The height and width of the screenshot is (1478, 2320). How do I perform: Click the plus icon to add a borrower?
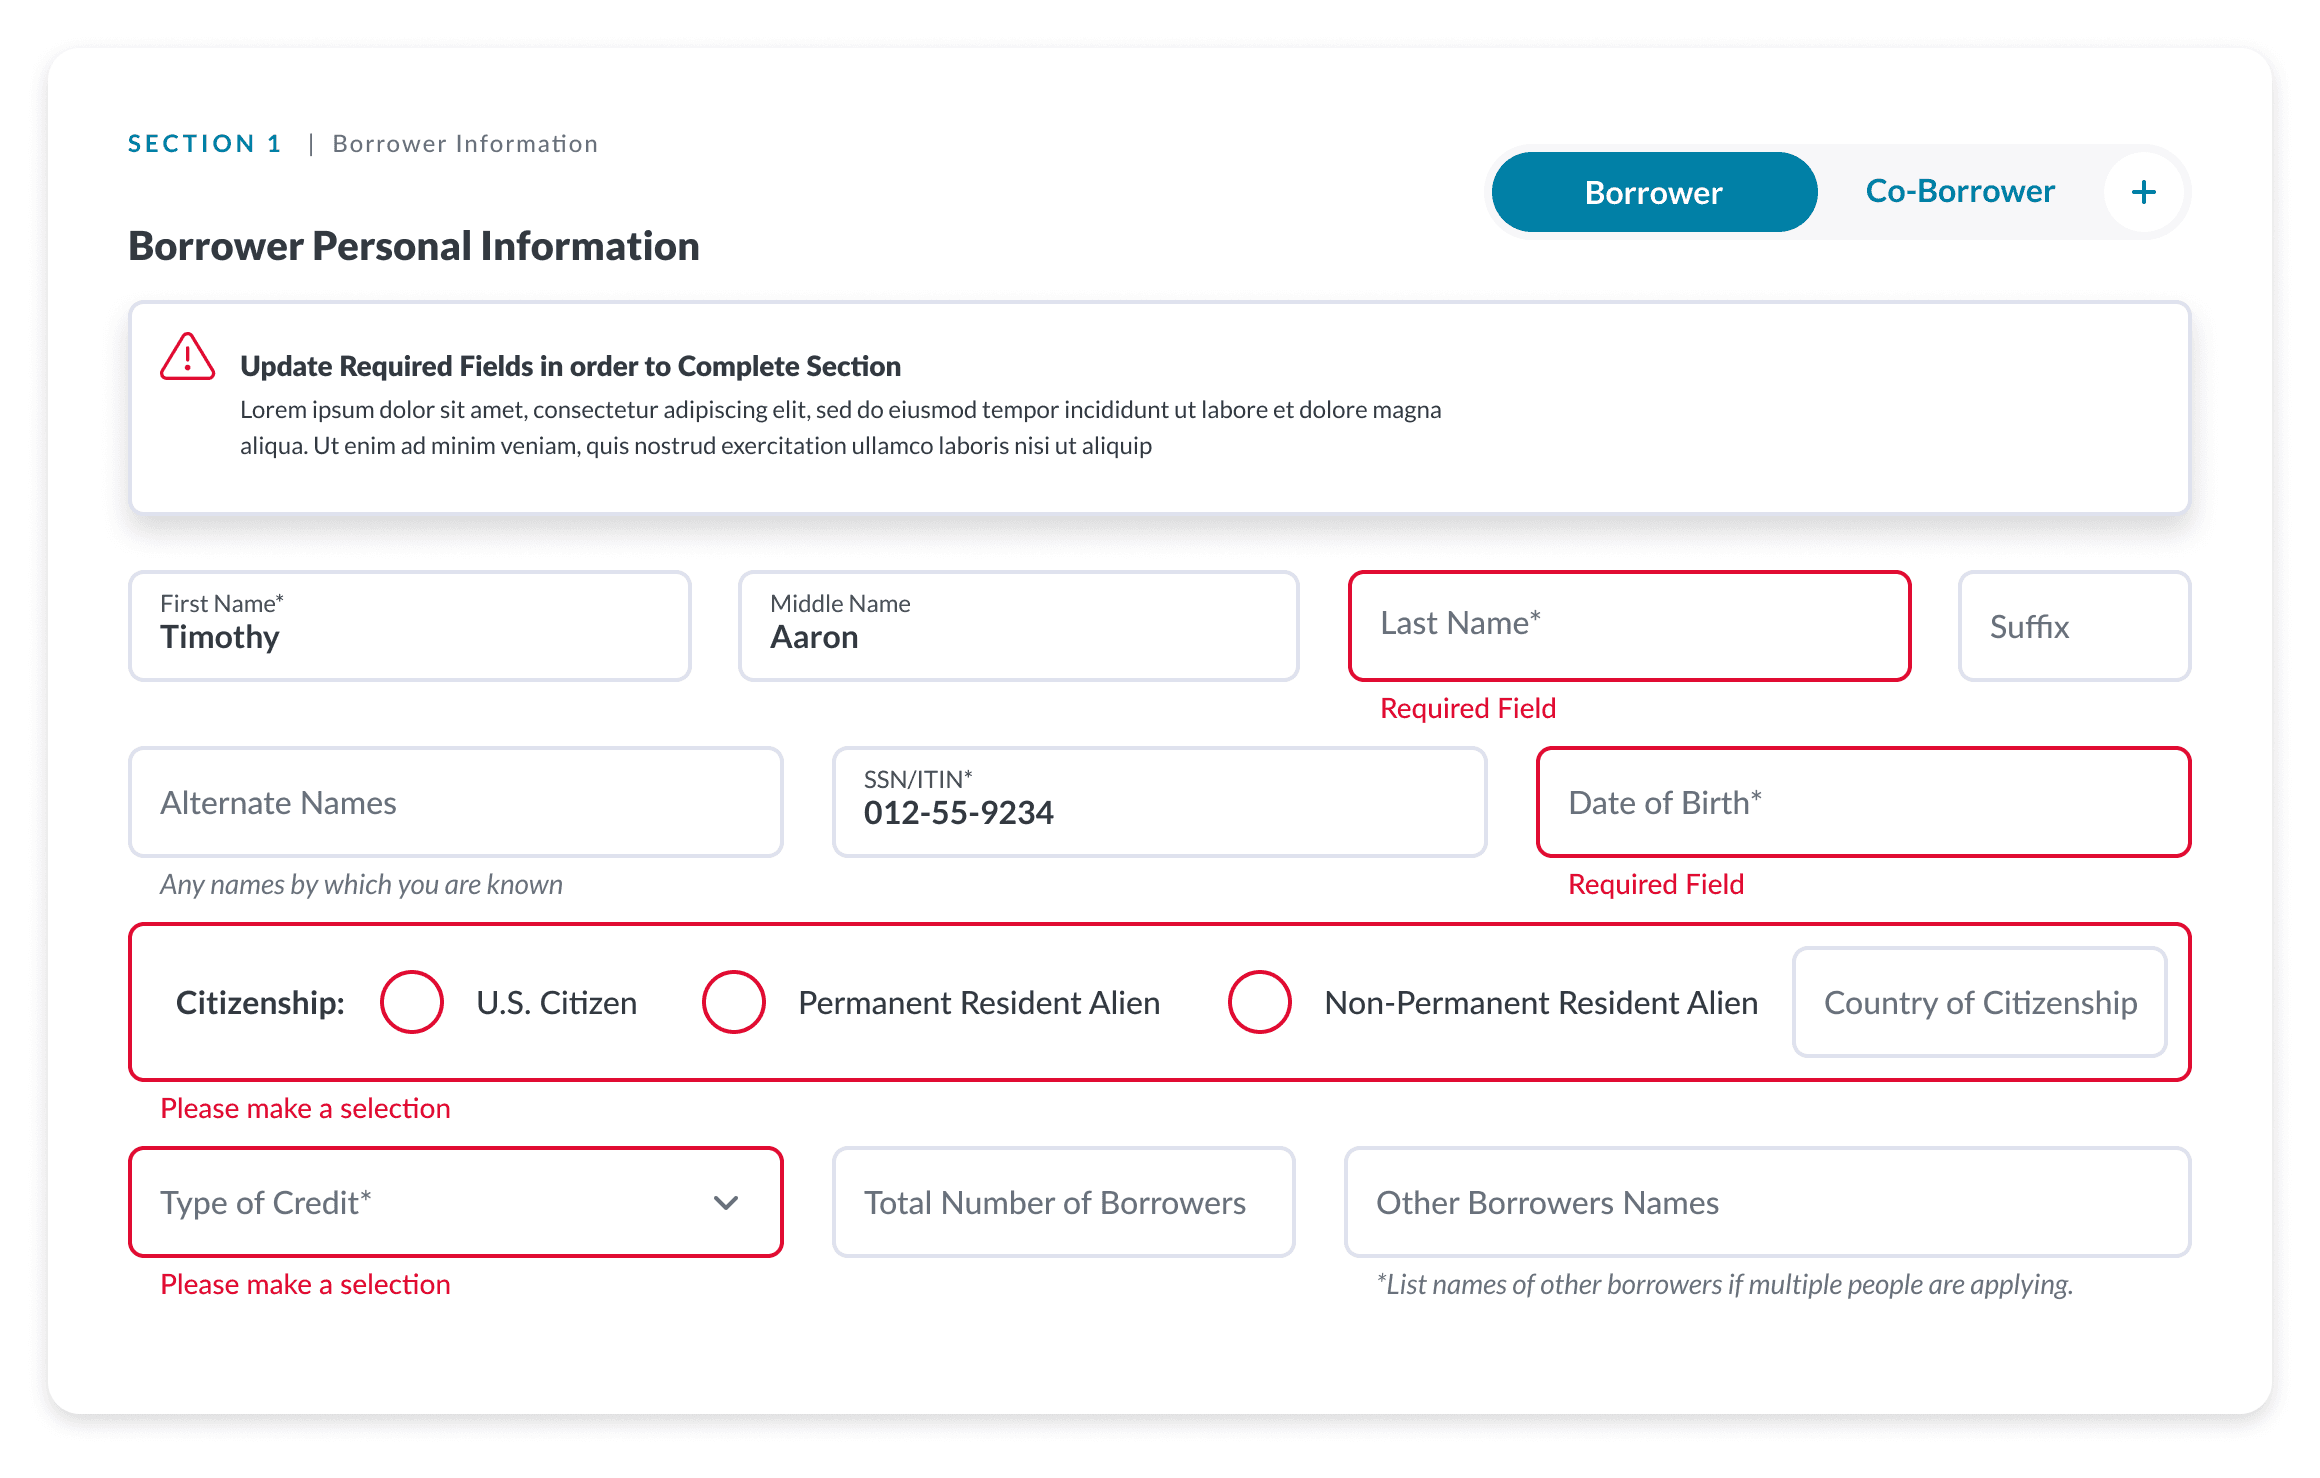point(2143,192)
